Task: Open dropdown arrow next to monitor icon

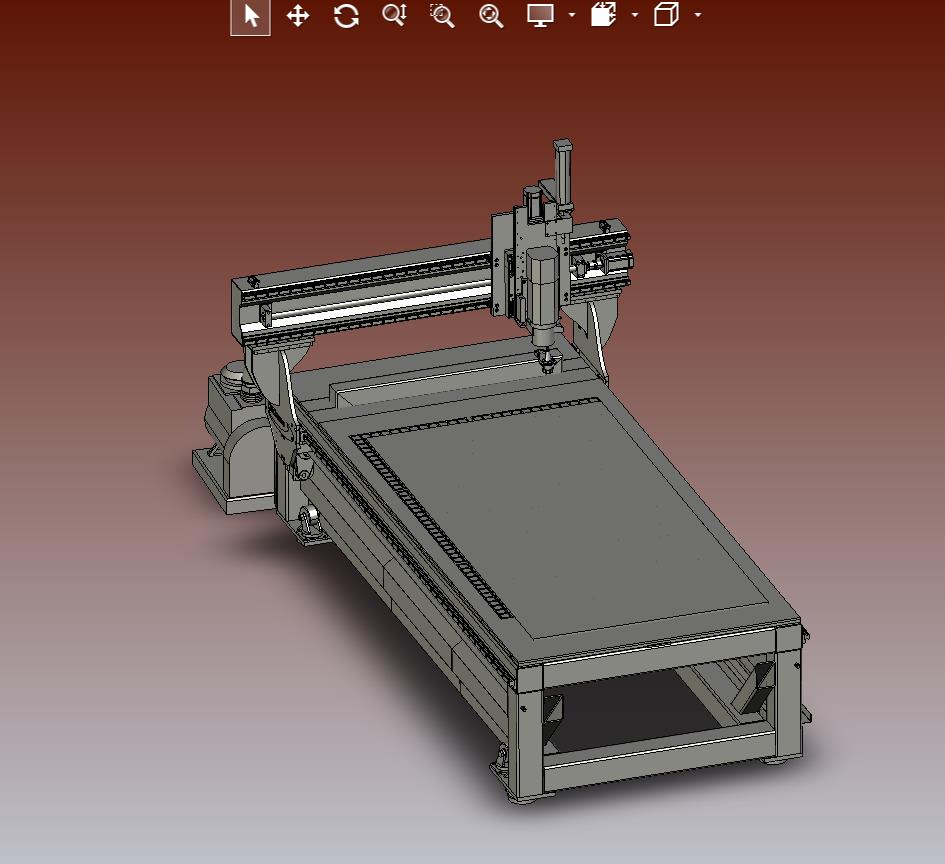Action: pos(571,15)
